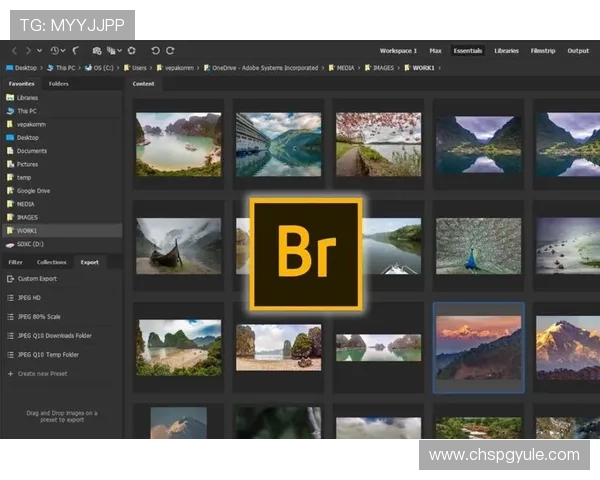
Task: Expand chevron after vepakomm in breadcrumb
Action: tap(198, 68)
